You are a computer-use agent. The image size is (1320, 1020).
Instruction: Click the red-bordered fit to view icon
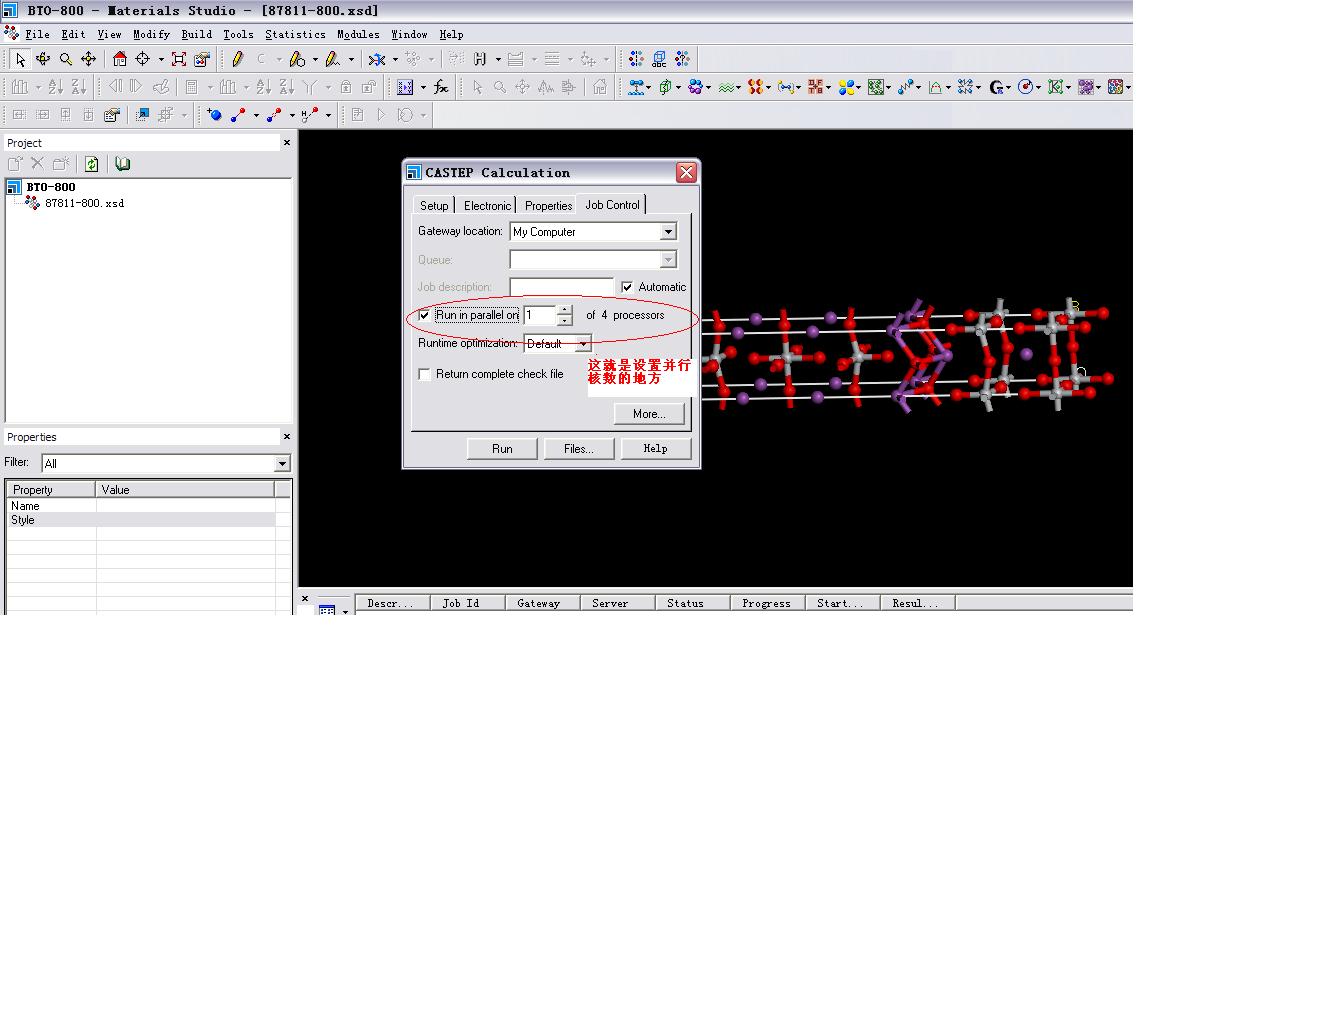click(179, 59)
